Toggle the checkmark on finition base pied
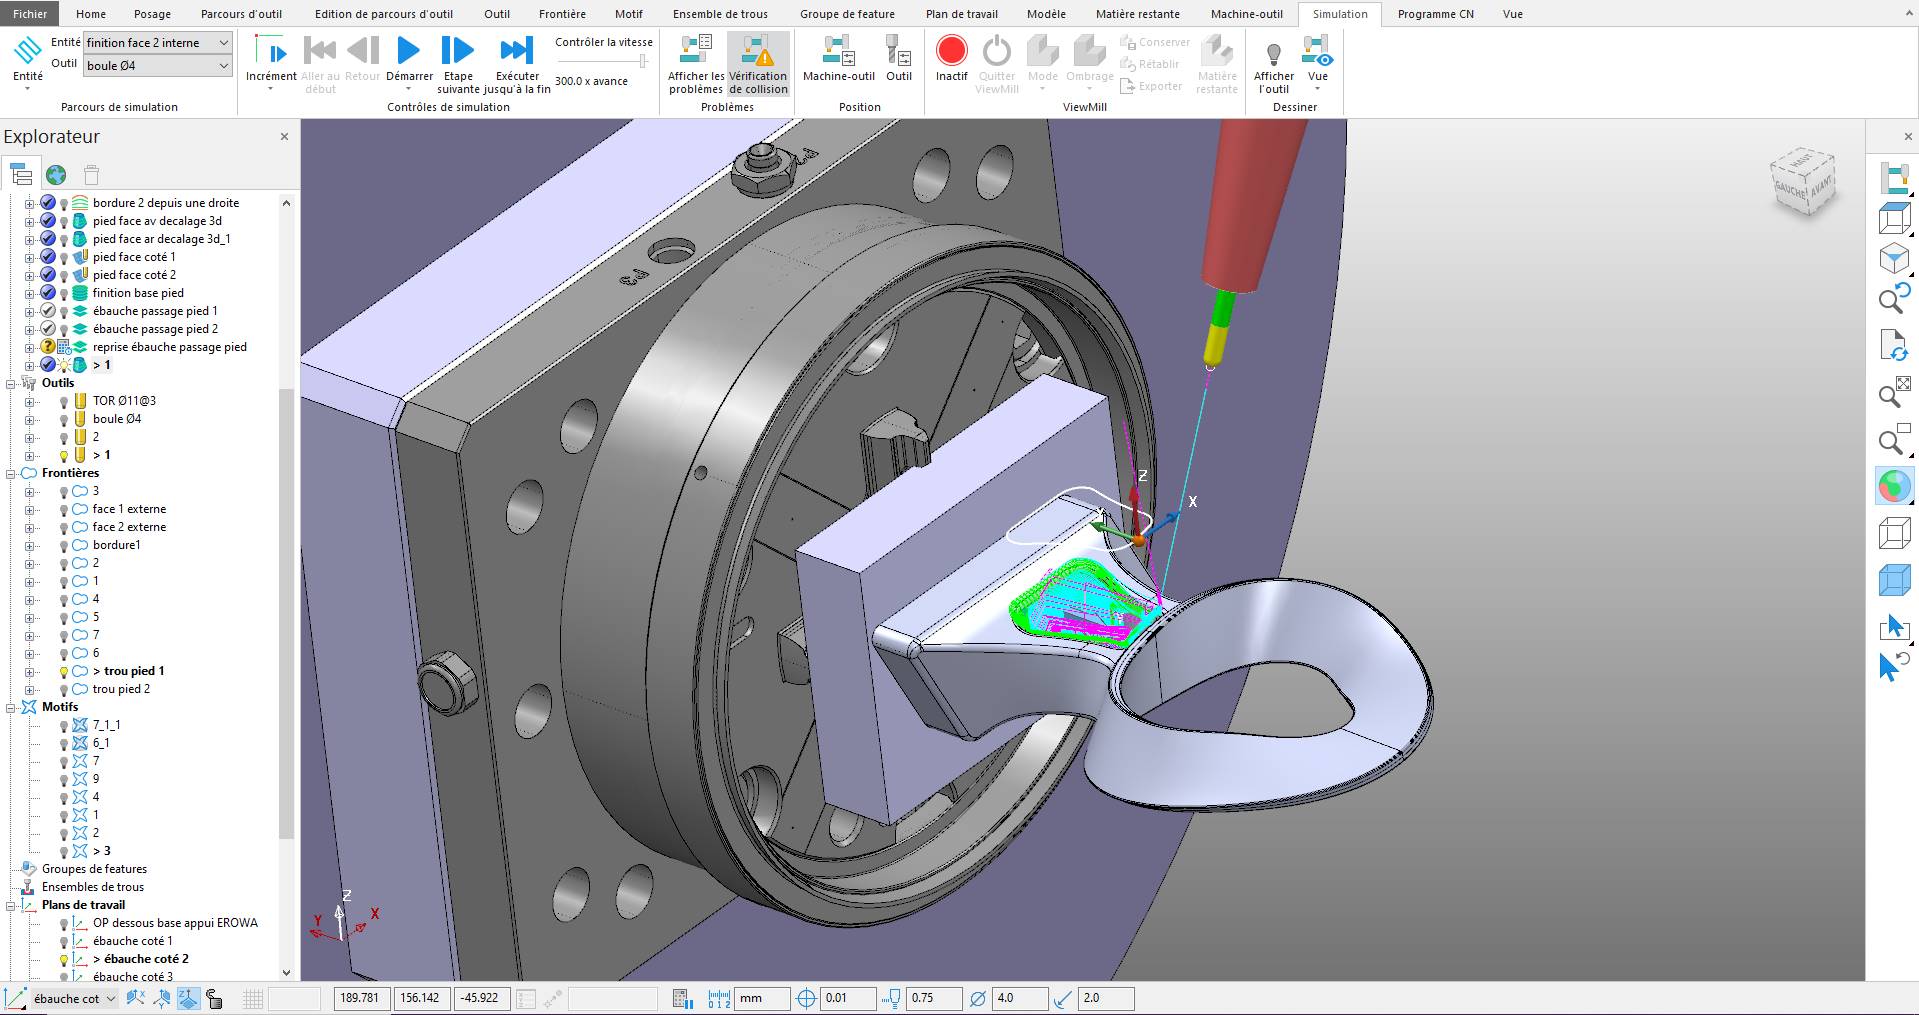Image resolution: width=1919 pixels, height=1015 pixels. pyautogui.click(x=47, y=293)
